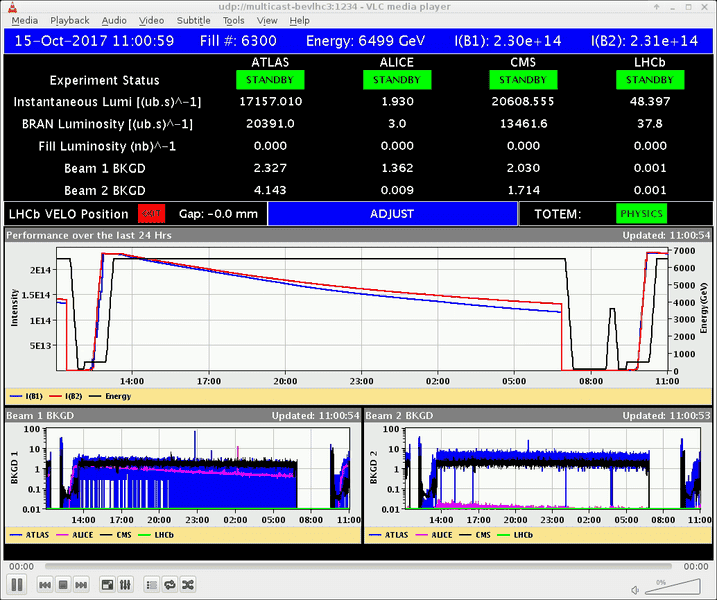
Task: Click the Gap: -0.0 mm text
Action: (218, 214)
